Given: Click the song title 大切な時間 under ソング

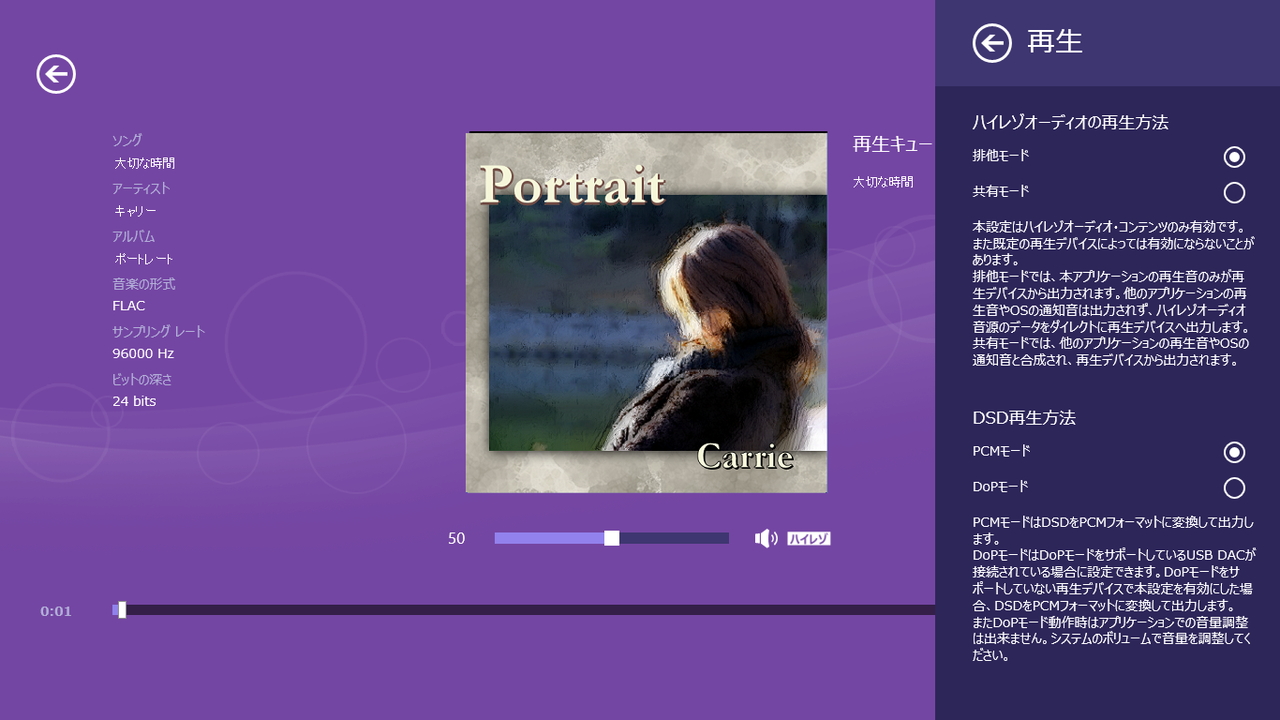Looking at the screenshot, I should click(x=144, y=163).
